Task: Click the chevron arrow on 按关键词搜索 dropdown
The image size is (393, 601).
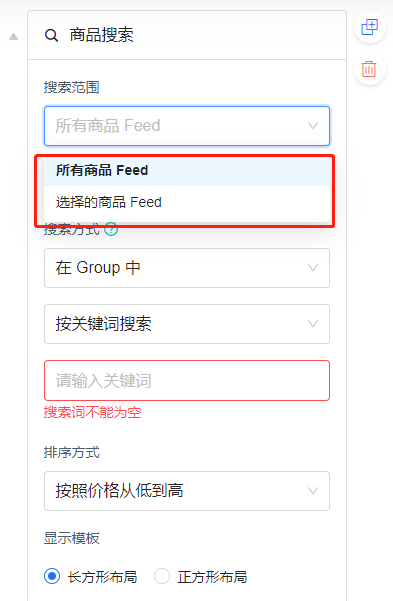Action: 313,324
